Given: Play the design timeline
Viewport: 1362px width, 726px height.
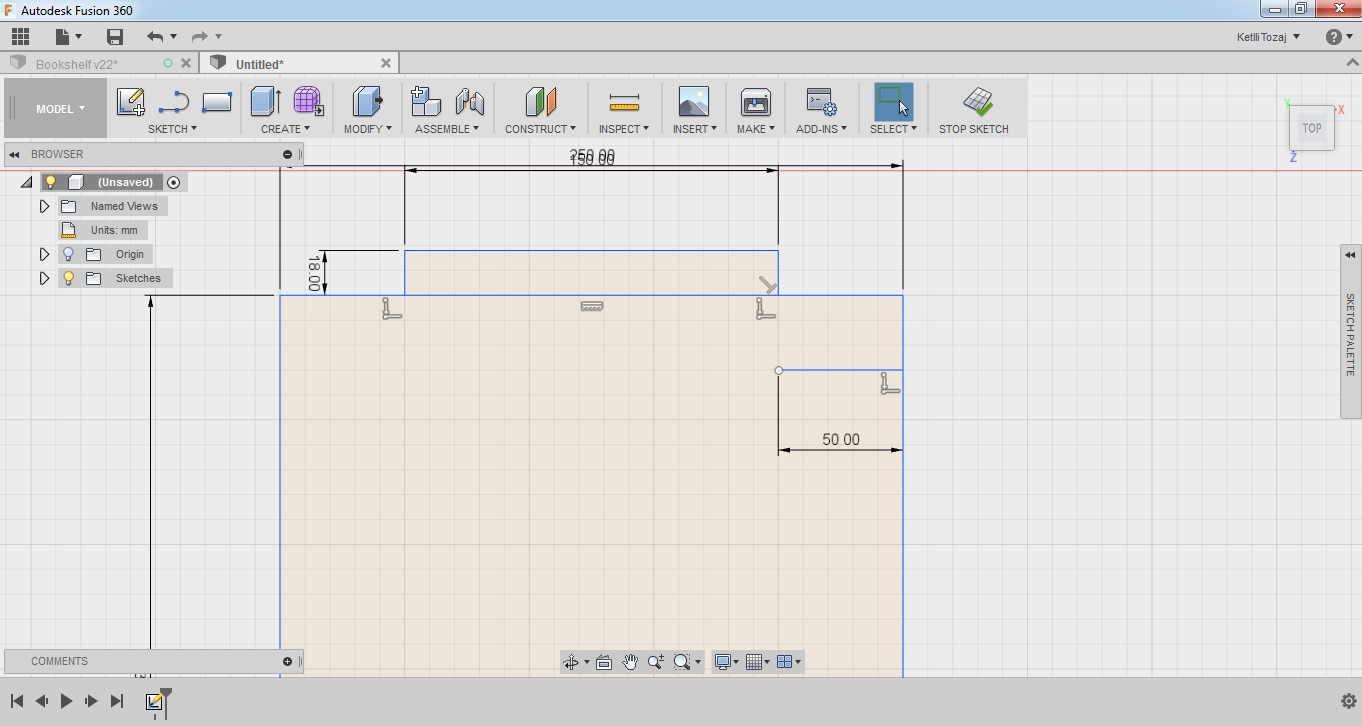Looking at the screenshot, I should 66,701.
